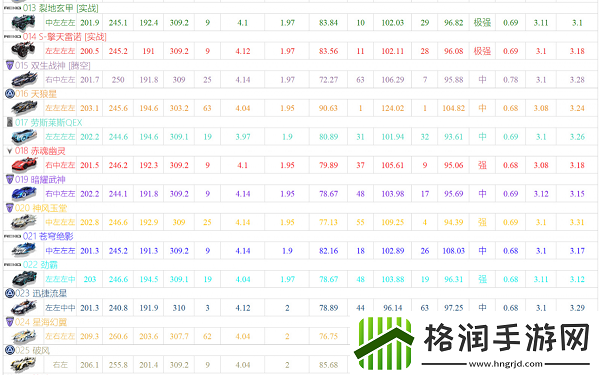Click the round badge icon beside 016 天狼星
The height and width of the screenshot is (375, 600).
coord(10,94)
